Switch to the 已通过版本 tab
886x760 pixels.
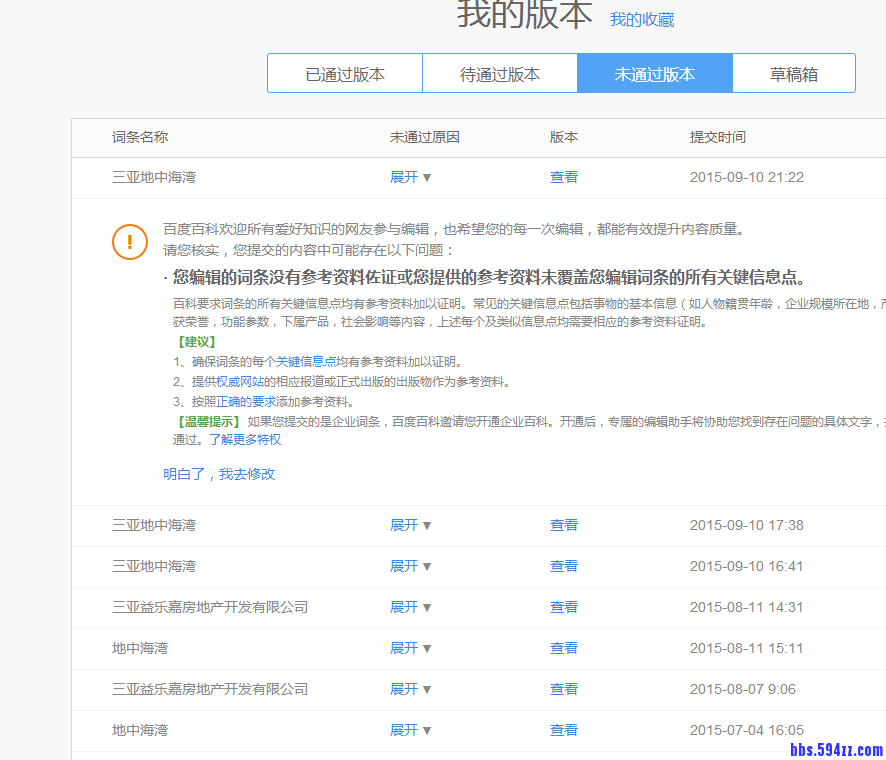coord(344,72)
